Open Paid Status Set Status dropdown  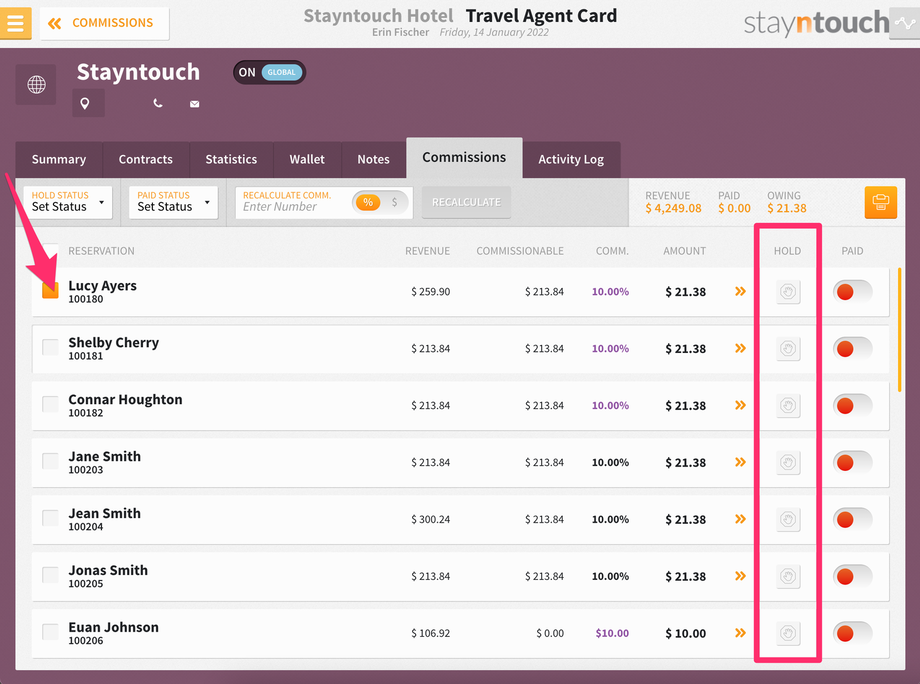174,202
